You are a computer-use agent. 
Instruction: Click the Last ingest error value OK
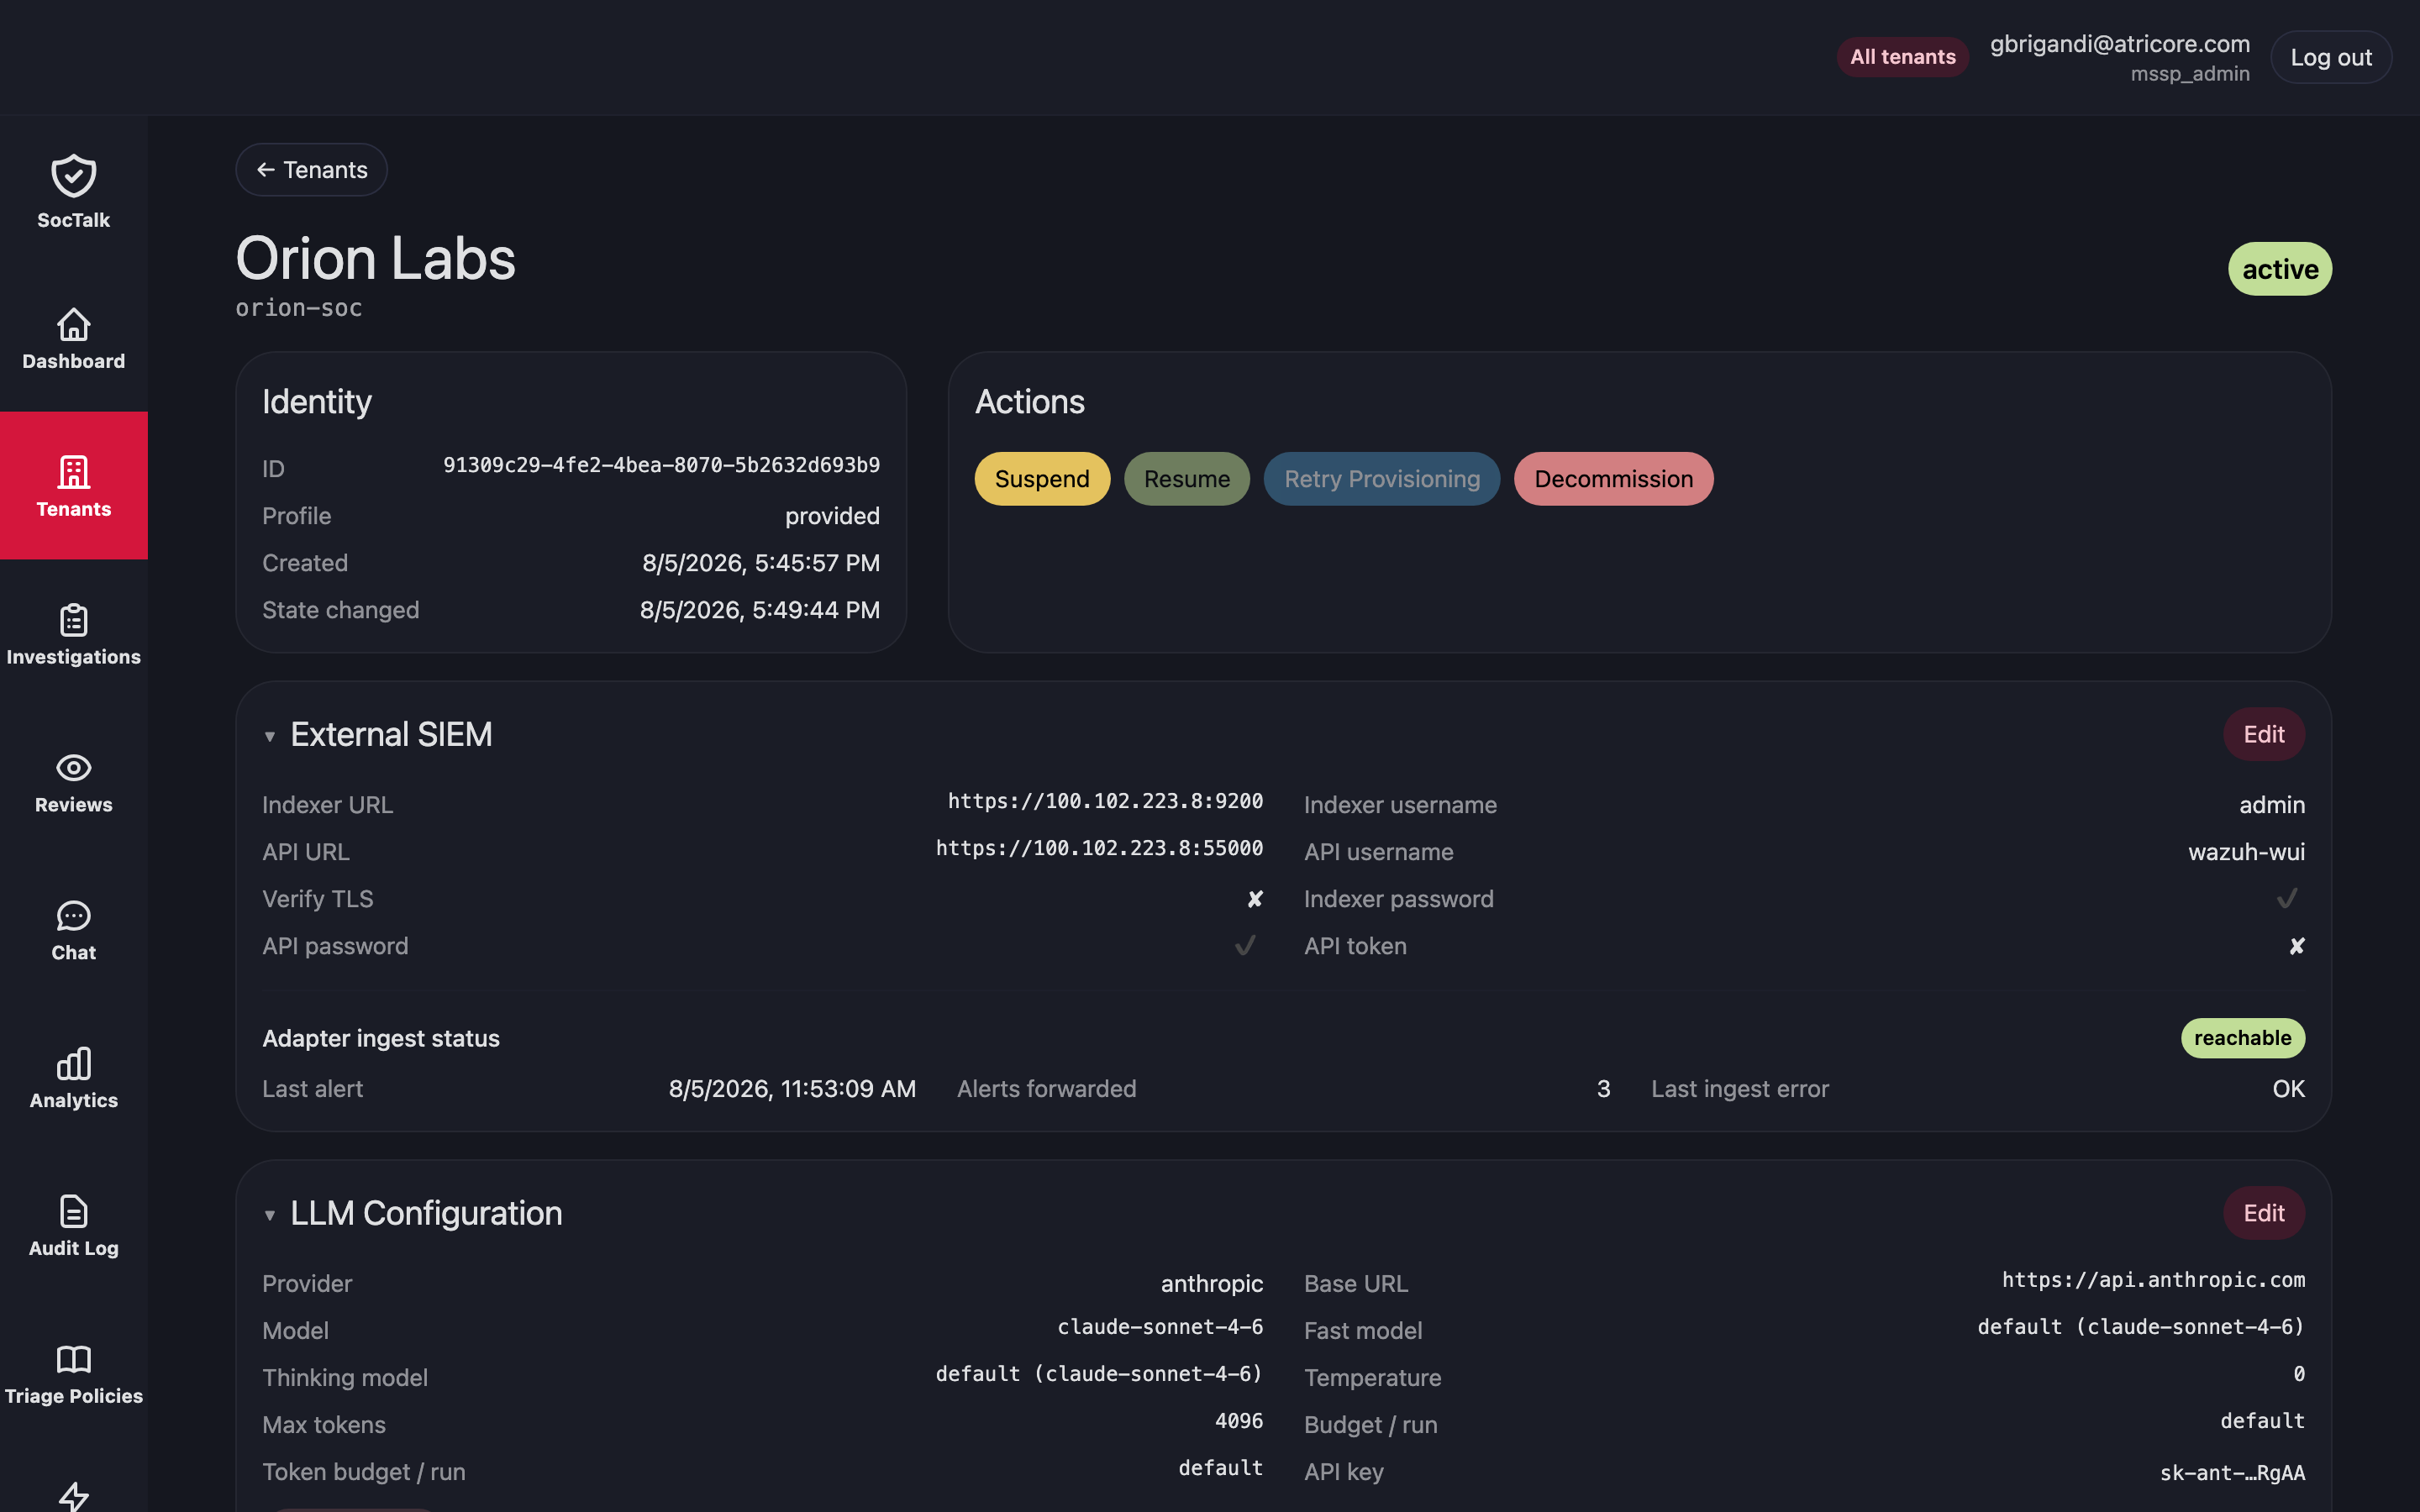pyautogui.click(x=2288, y=1089)
